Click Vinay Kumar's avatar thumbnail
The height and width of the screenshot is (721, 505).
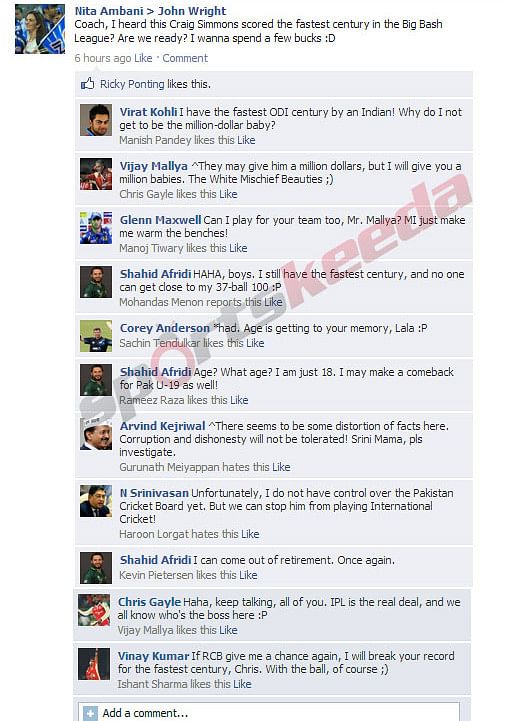pyautogui.click(x=94, y=664)
